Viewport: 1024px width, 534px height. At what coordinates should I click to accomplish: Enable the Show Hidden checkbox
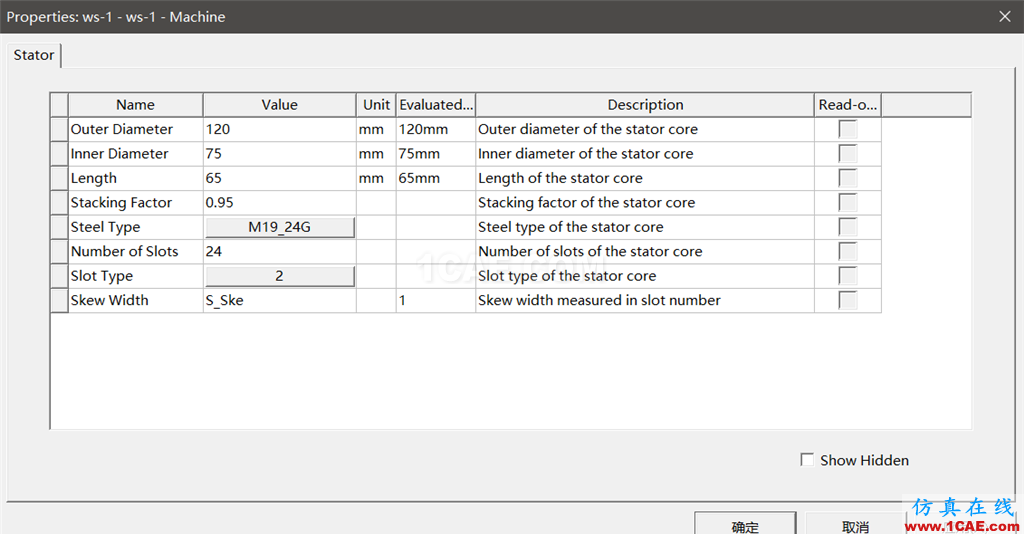pos(807,460)
